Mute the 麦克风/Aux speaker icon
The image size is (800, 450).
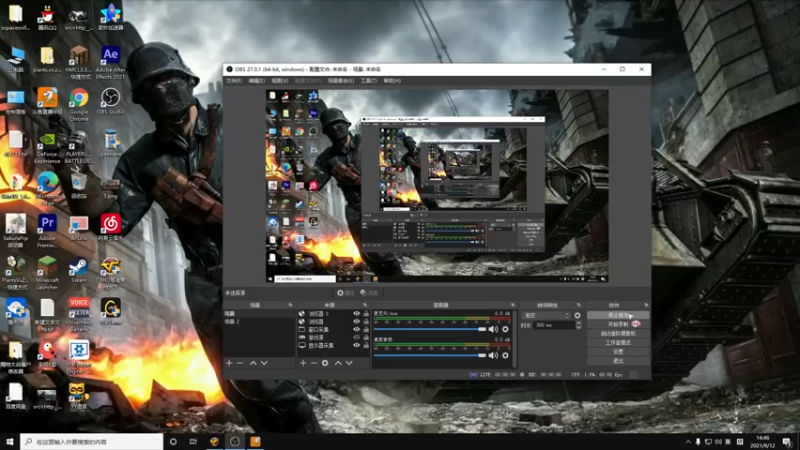(x=493, y=329)
